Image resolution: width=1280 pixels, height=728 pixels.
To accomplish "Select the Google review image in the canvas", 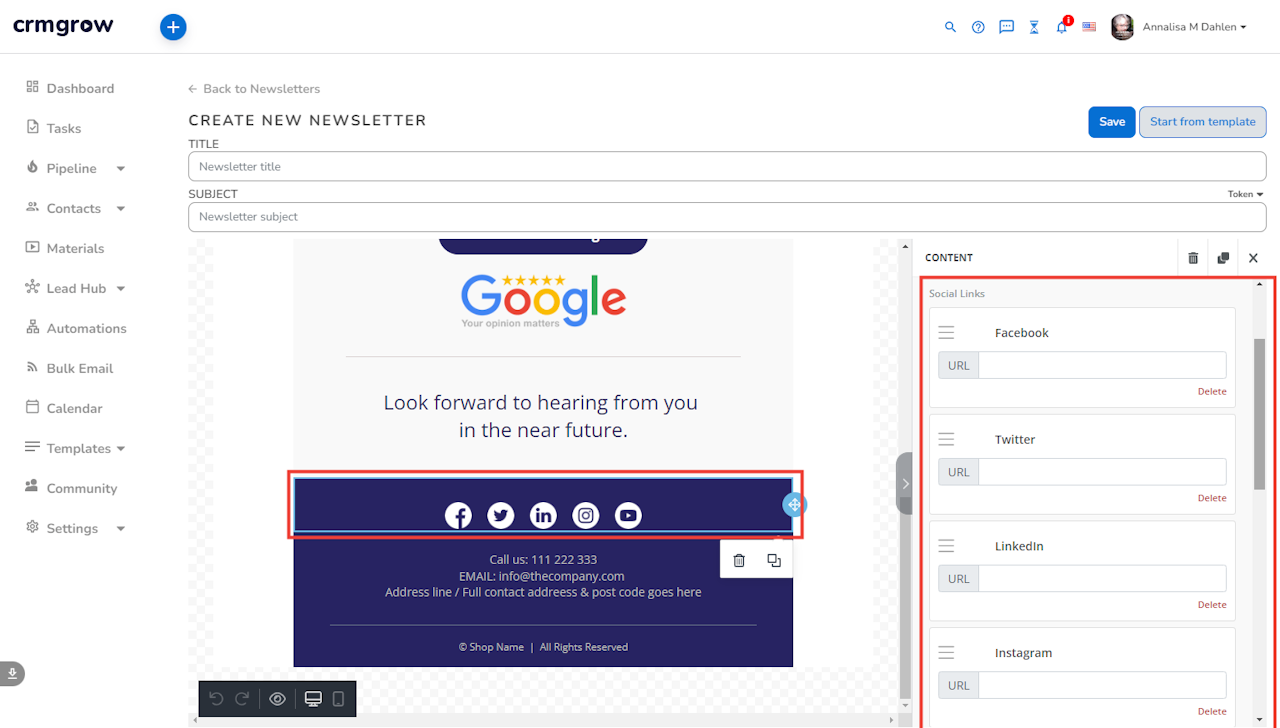I will [x=543, y=300].
